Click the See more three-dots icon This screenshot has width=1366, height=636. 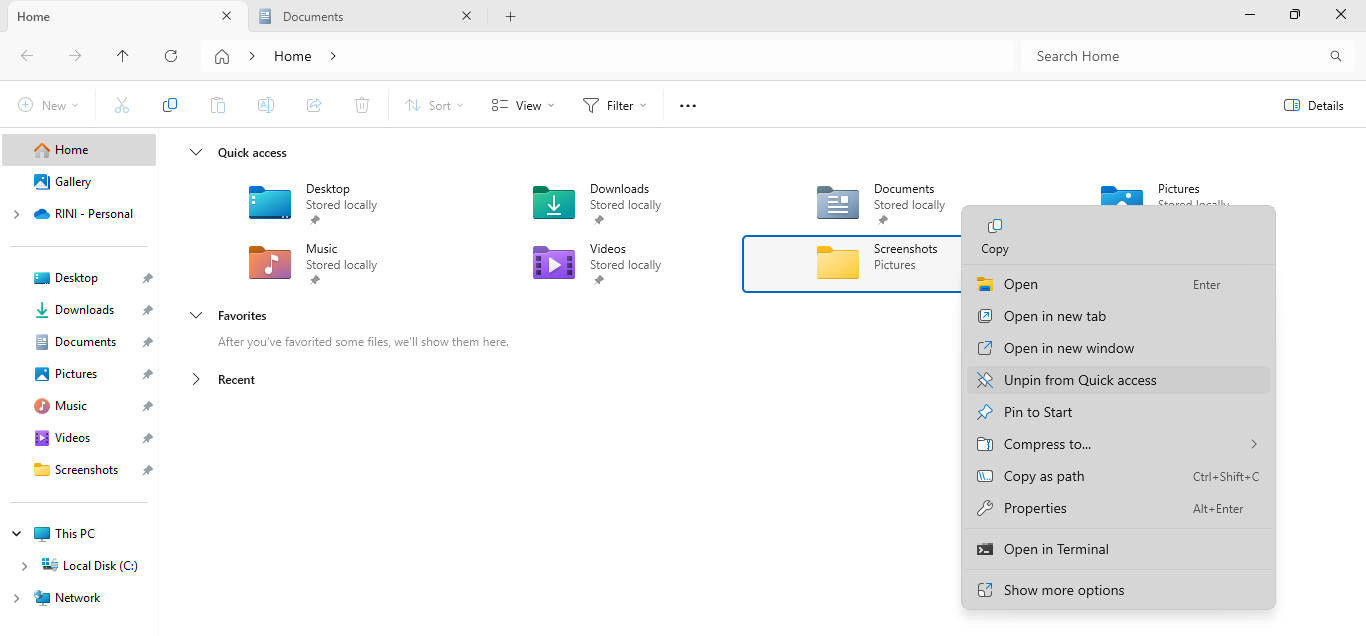point(688,106)
